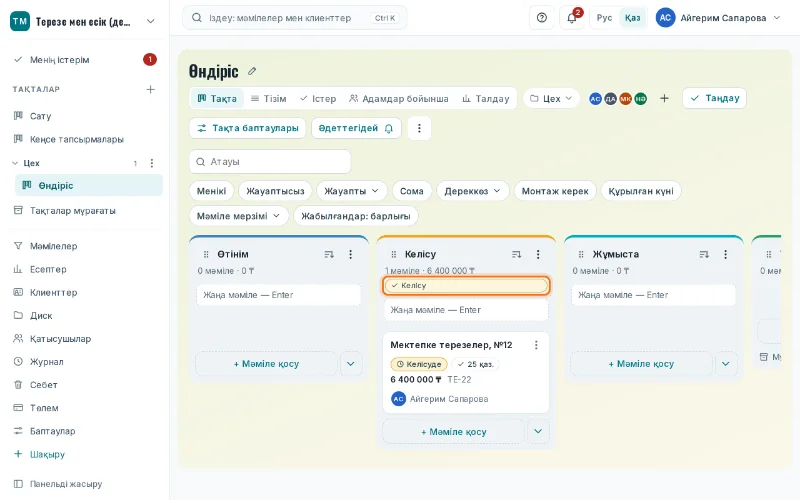This screenshot has height=500, width=800.
Task: Click the pencil icon next to Өндіріс title
Action: pos(252,71)
